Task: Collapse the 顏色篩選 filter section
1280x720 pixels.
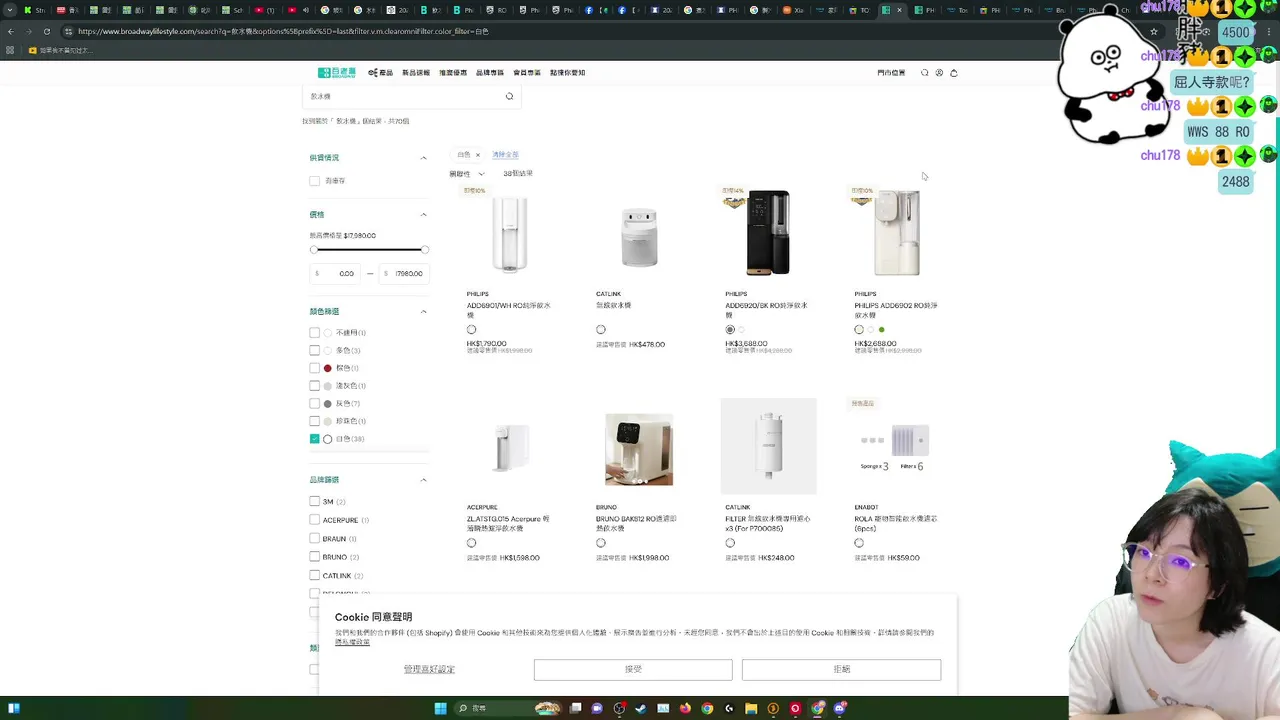Action: pos(423,312)
